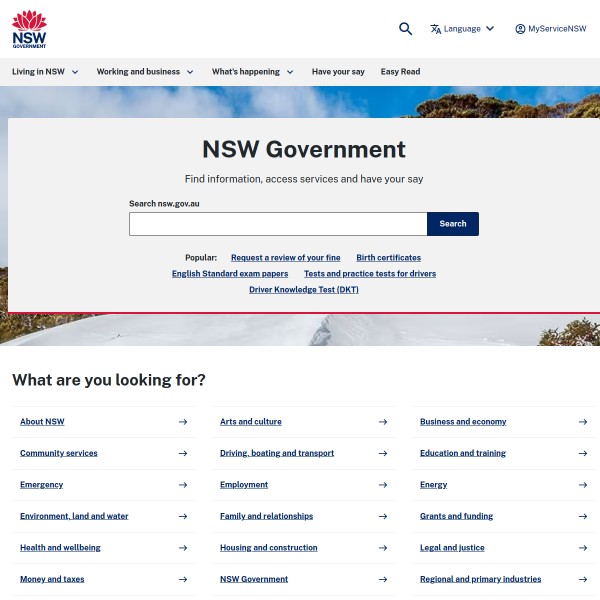Focus the Search nsw.gov.au text field
This screenshot has width=600, height=600.
pyautogui.click(x=278, y=224)
